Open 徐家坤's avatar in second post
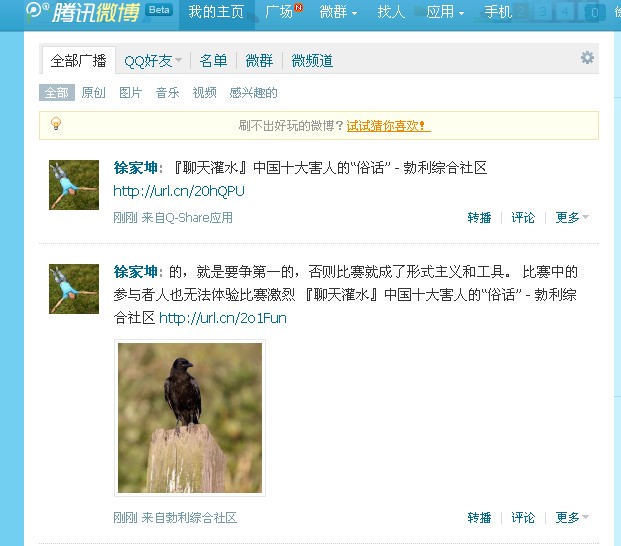Viewport: 621px width, 546px height. tap(74, 289)
